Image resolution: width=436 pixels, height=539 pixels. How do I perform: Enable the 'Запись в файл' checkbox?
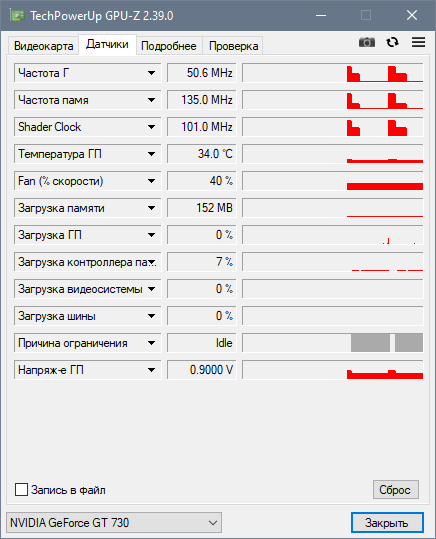coord(21,490)
